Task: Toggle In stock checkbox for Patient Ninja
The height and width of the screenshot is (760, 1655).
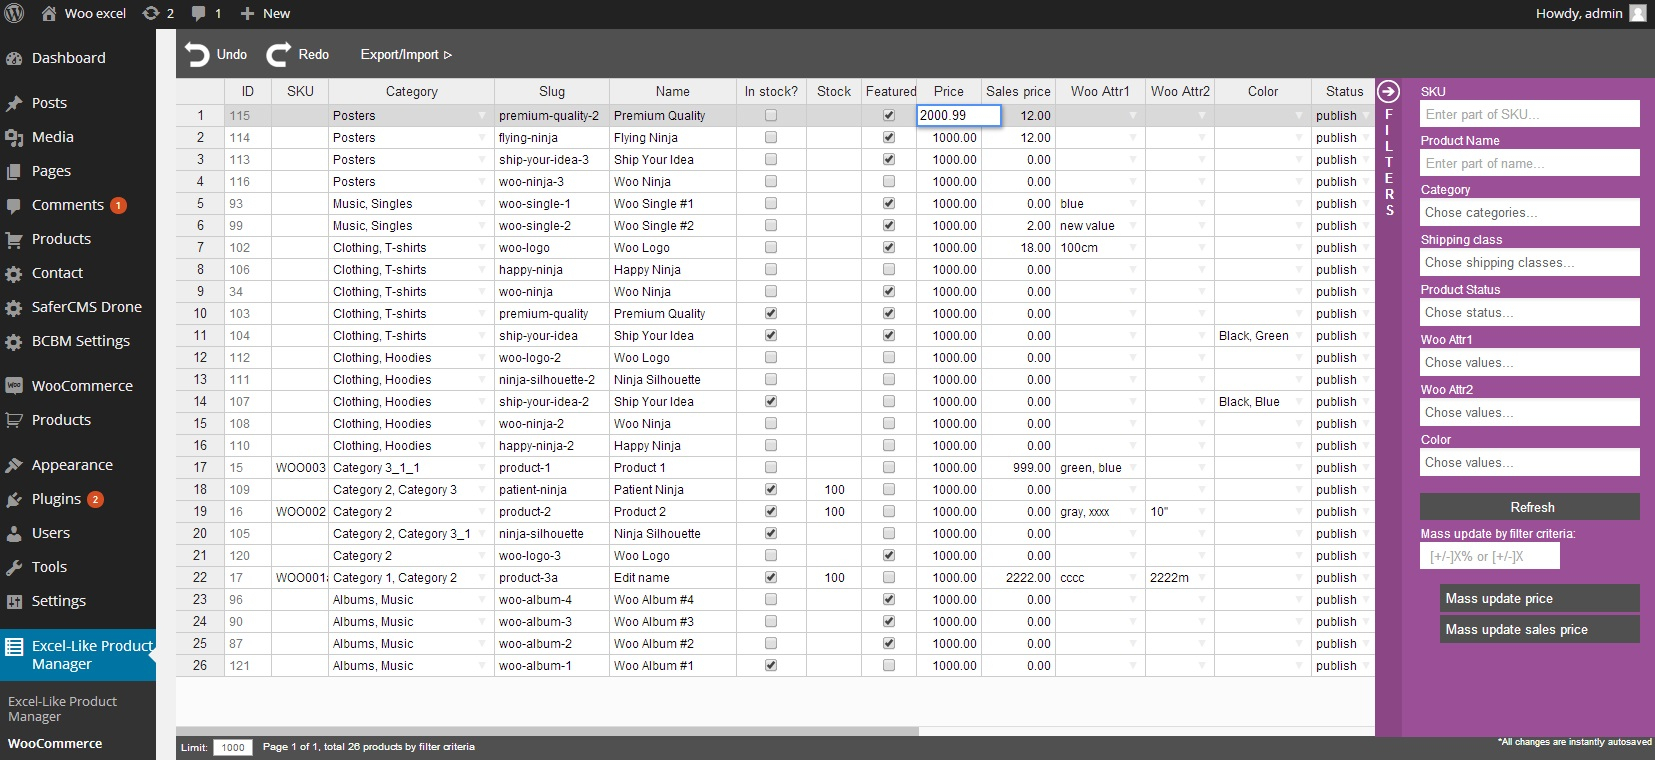Action: (x=770, y=490)
